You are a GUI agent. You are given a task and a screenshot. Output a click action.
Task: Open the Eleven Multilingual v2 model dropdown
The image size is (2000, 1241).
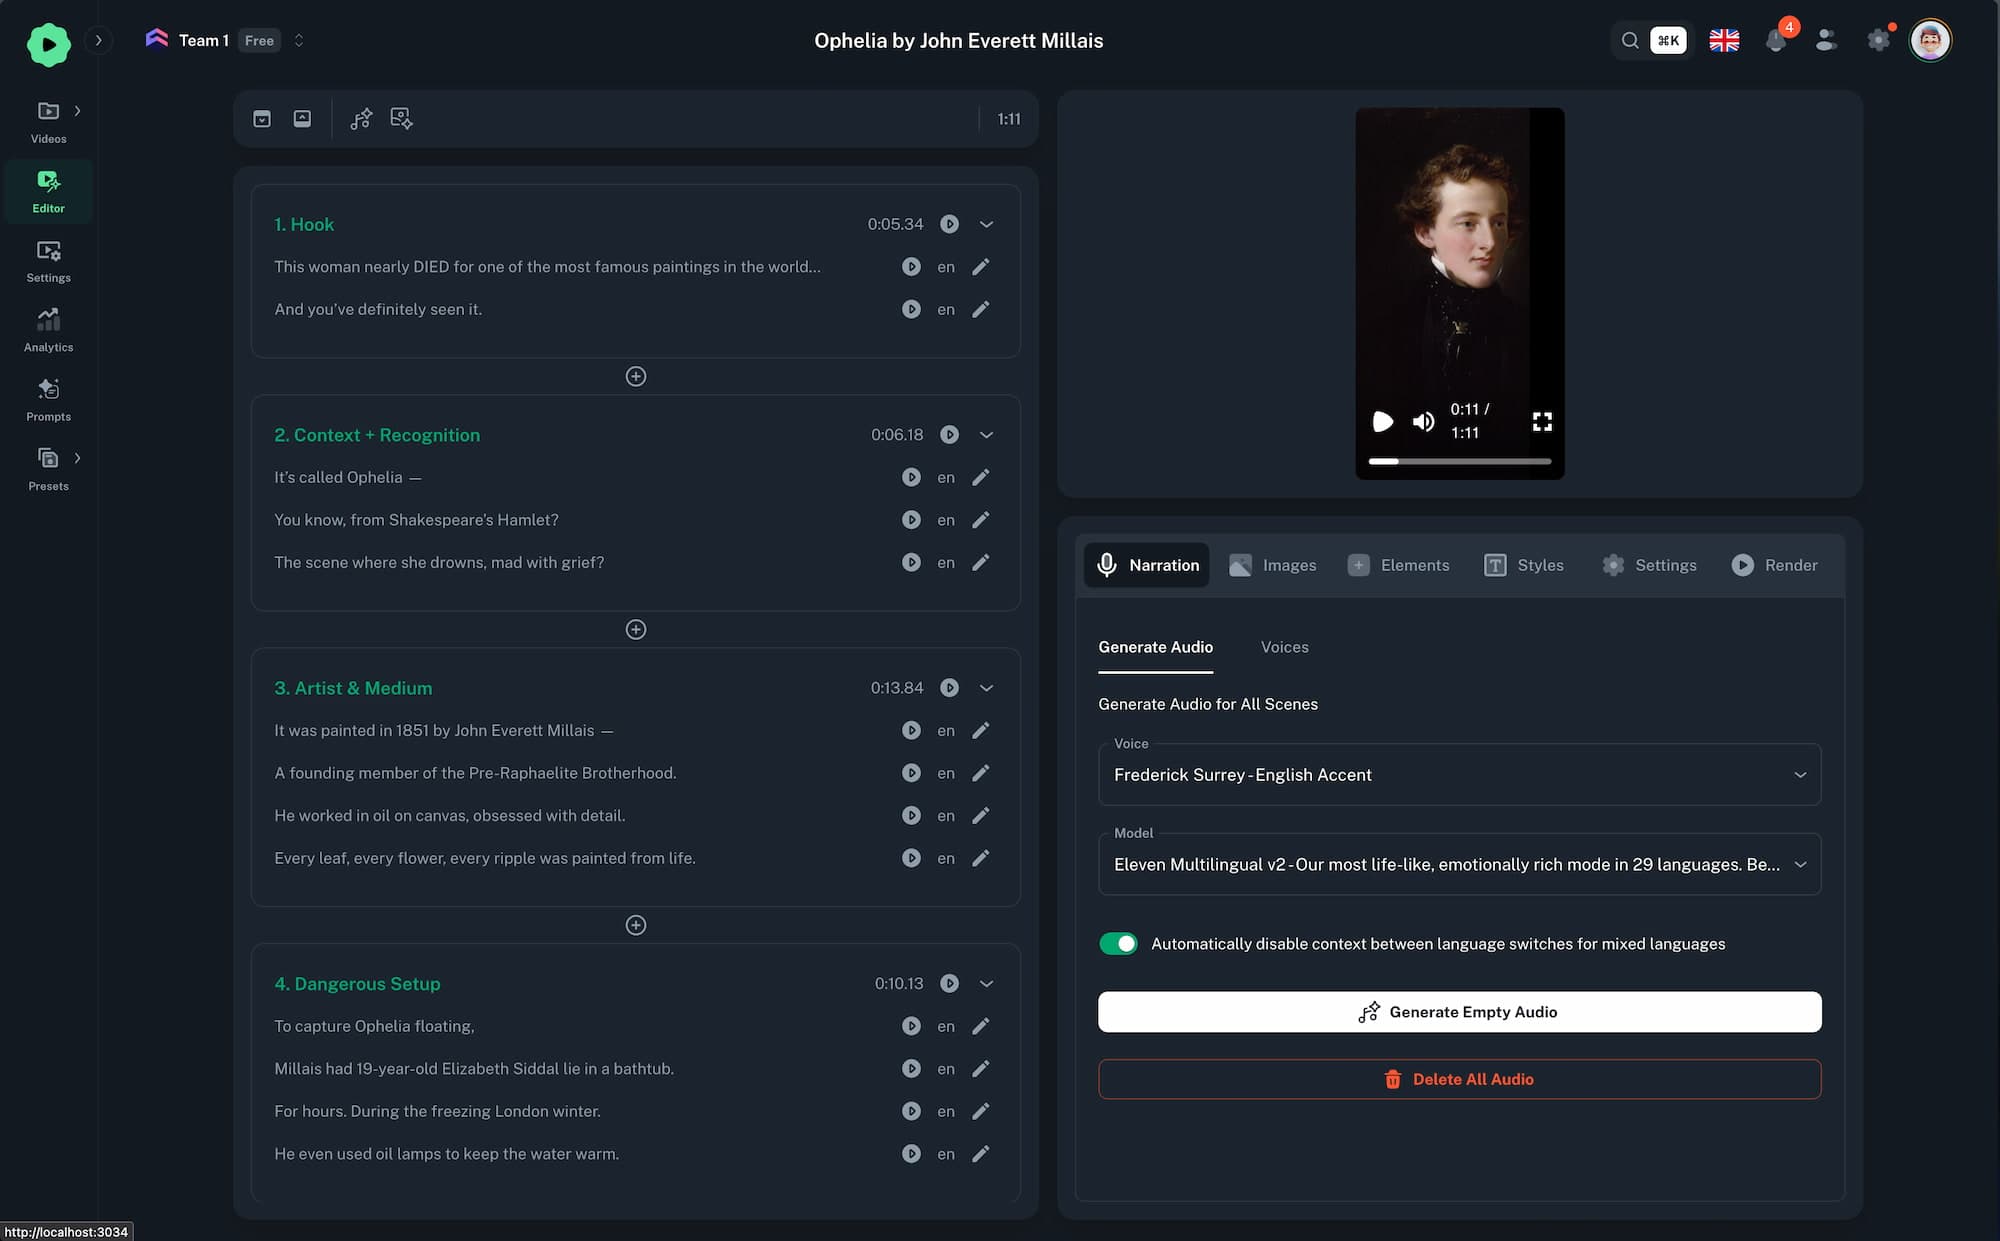pyautogui.click(x=1459, y=863)
